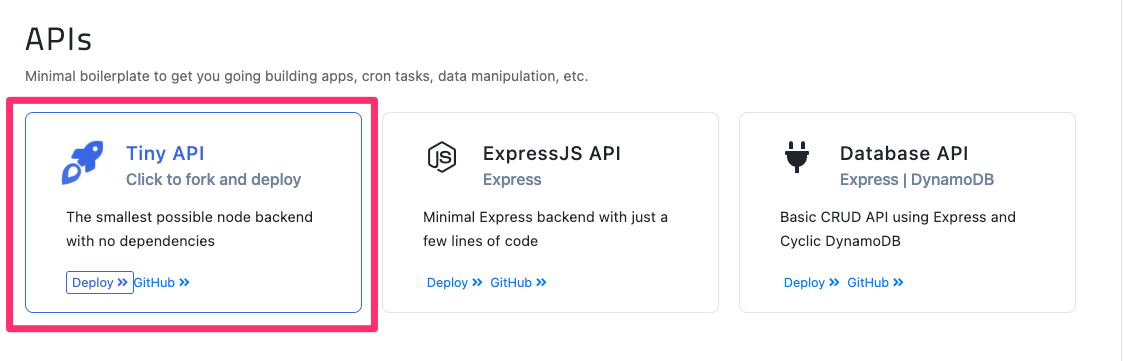Image resolution: width=1123 pixels, height=361 pixels.
Task: Deploy the Tiny API template
Action: point(100,282)
